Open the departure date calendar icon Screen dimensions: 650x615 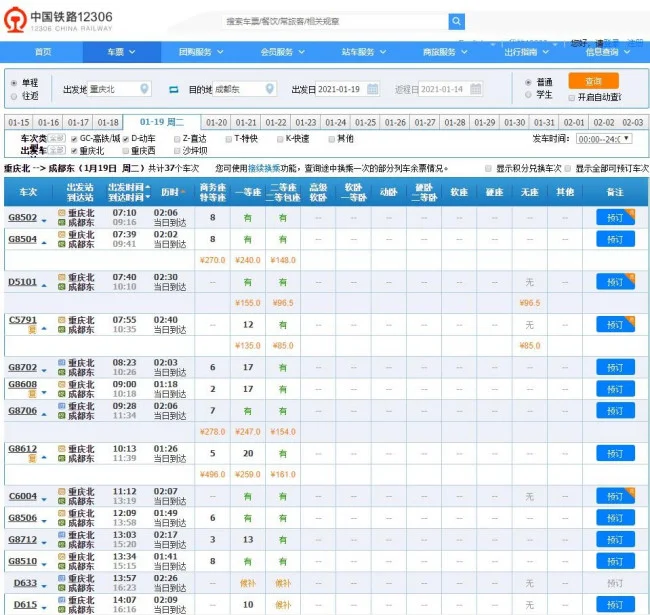pos(373,89)
